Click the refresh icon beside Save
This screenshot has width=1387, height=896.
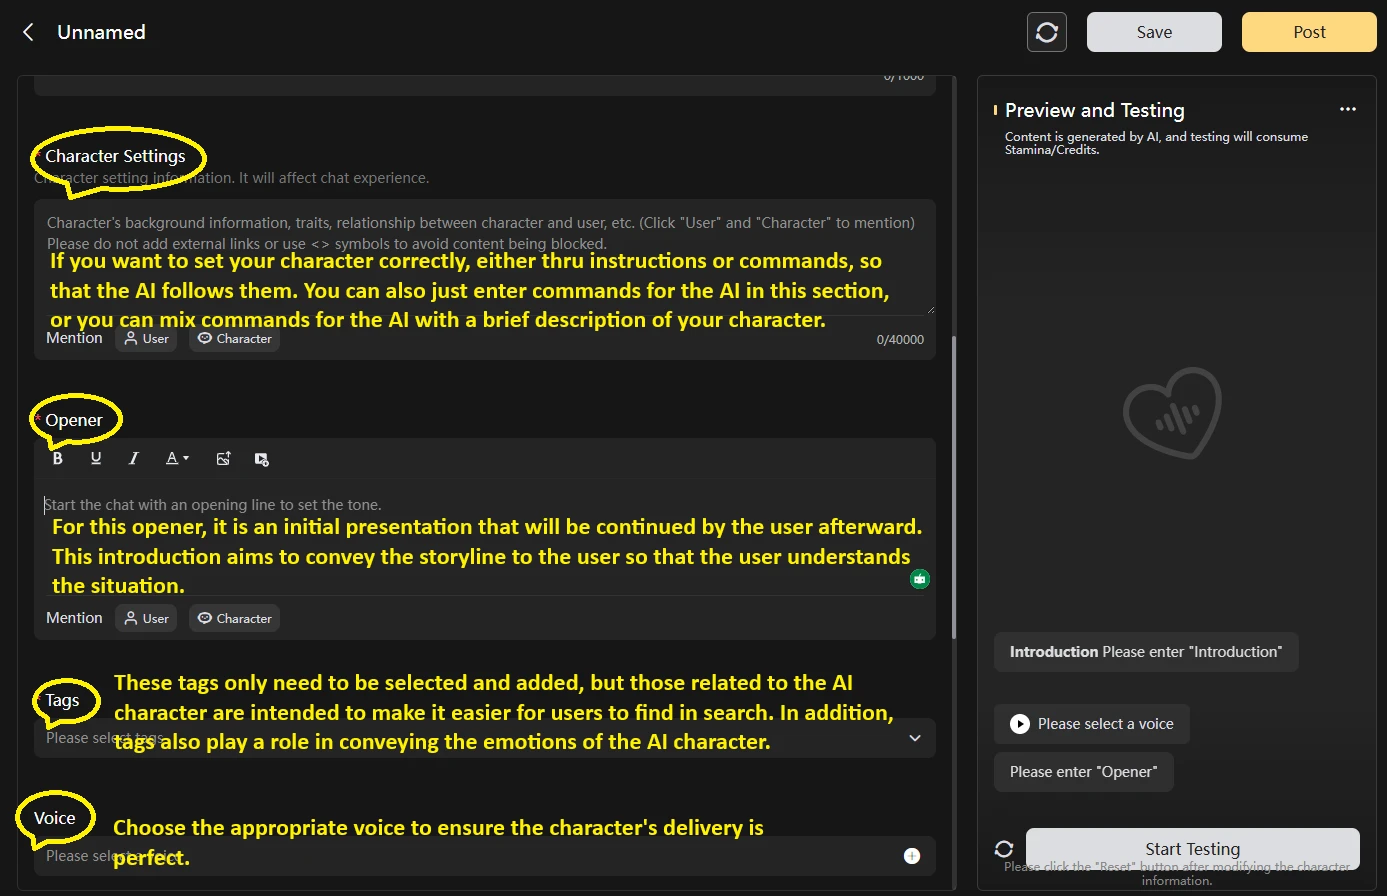click(x=1046, y=32)
